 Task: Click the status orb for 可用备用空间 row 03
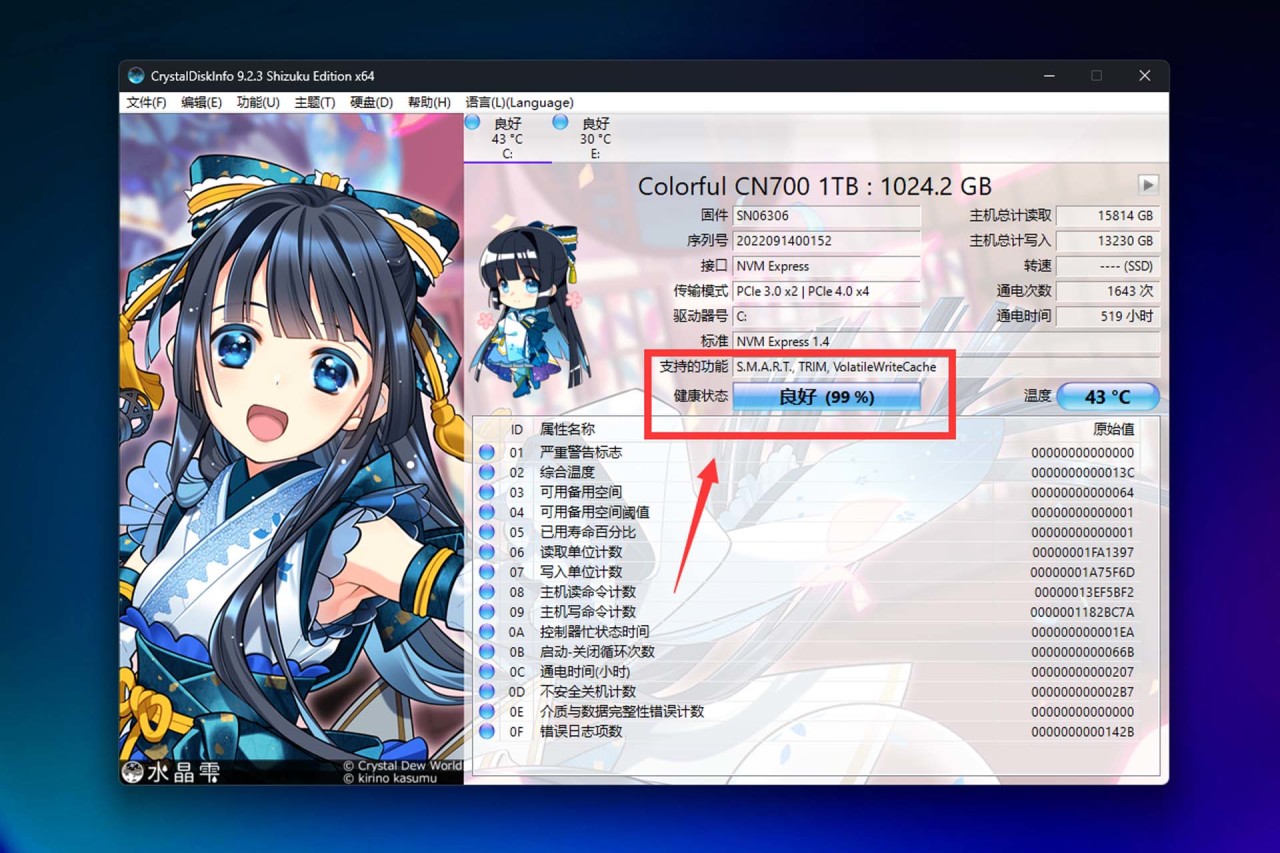tap(487, 492)
